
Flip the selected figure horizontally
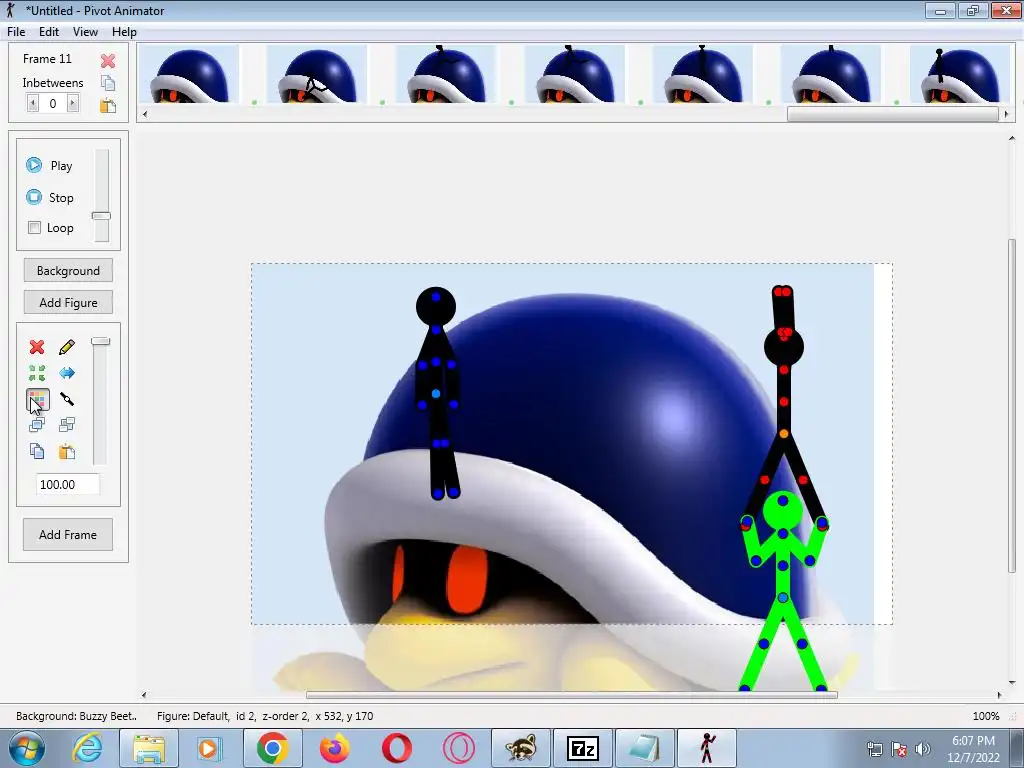coord(67,373)
